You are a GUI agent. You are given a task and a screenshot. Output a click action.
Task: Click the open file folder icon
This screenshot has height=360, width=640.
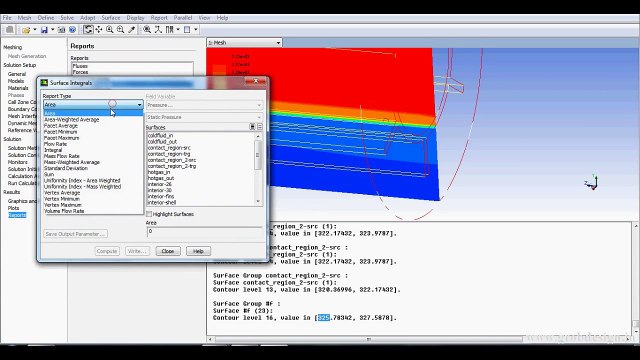click(x=26, y=30)
